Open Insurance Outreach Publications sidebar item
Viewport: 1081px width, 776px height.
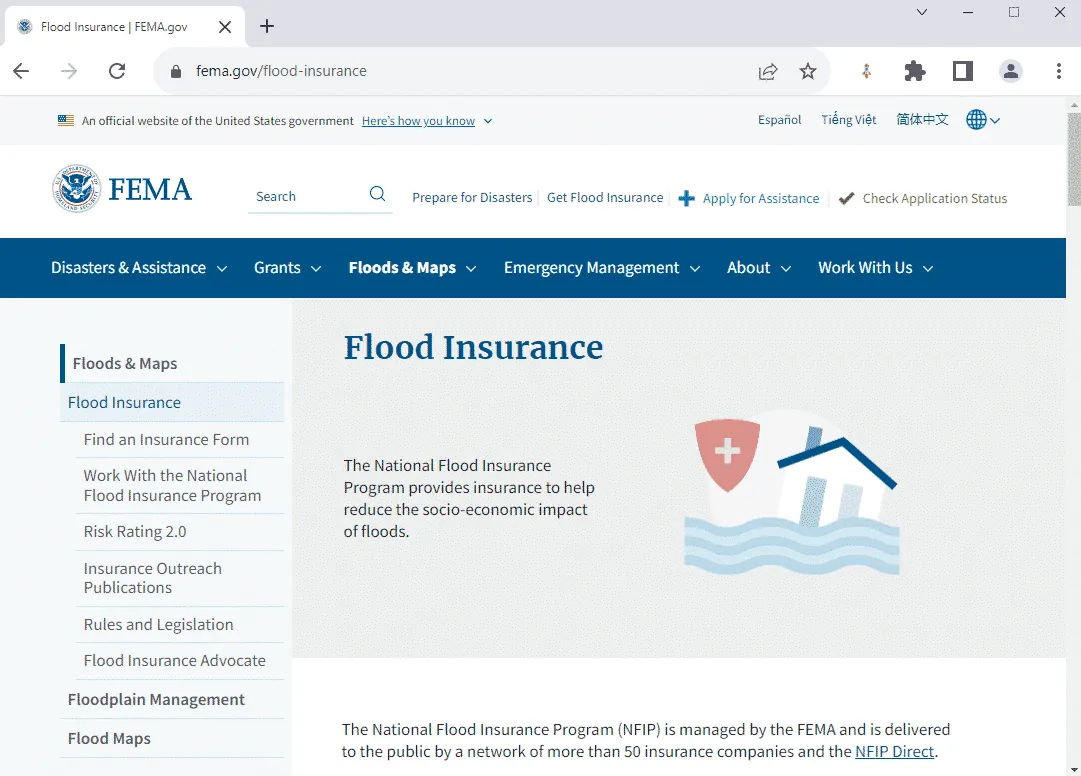coord(152,578)
